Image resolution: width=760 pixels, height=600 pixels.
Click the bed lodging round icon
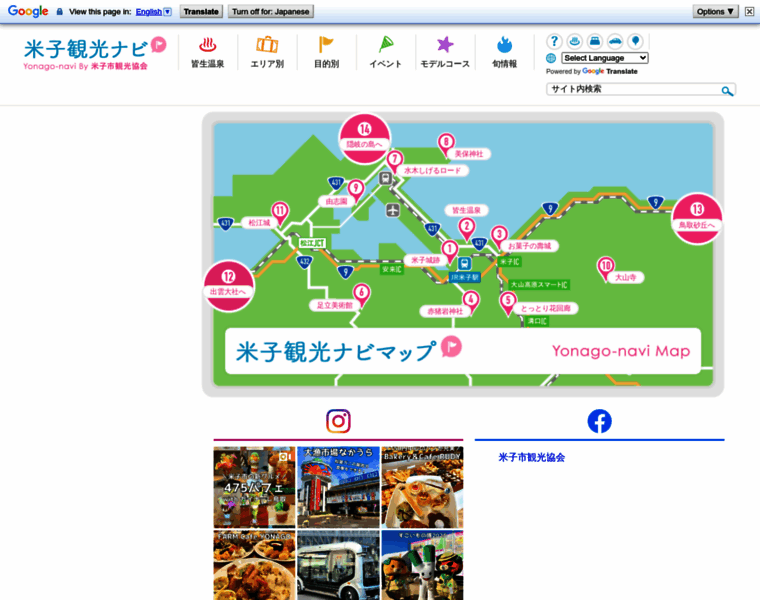pyautogui.click(x=595, y=41)
